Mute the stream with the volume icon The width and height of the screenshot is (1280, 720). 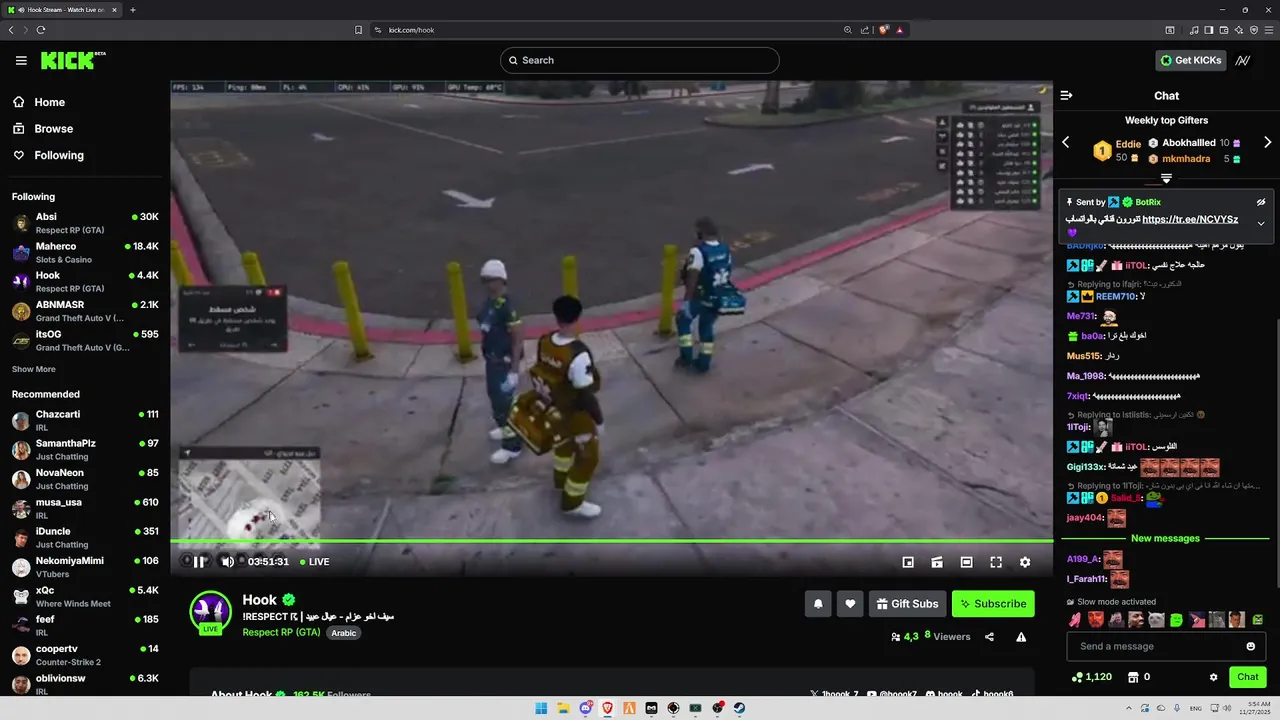point(227,562)
